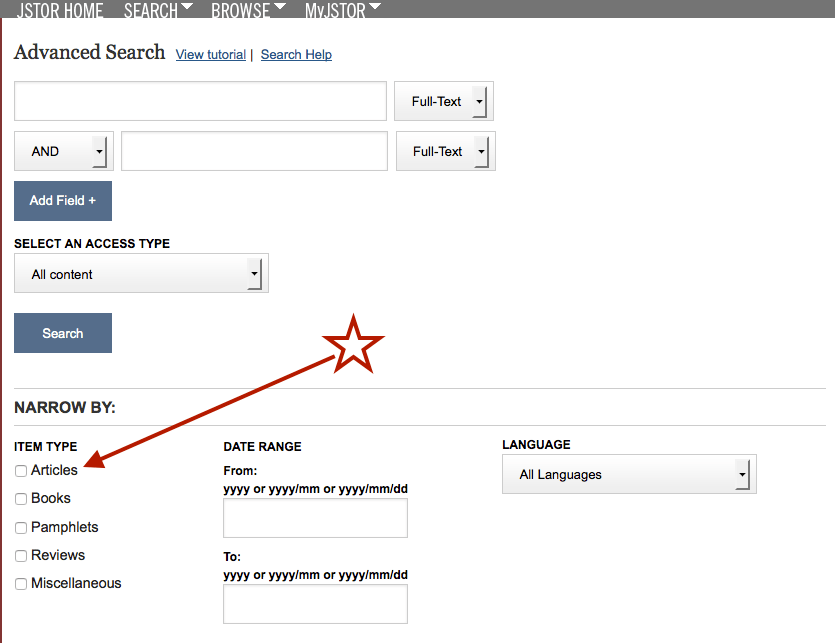The width and height of the screenshot is (835, 643).
Task: Expand the AND boolean operator dropdown
Action: pyautogui.click(x=62, y=150)
